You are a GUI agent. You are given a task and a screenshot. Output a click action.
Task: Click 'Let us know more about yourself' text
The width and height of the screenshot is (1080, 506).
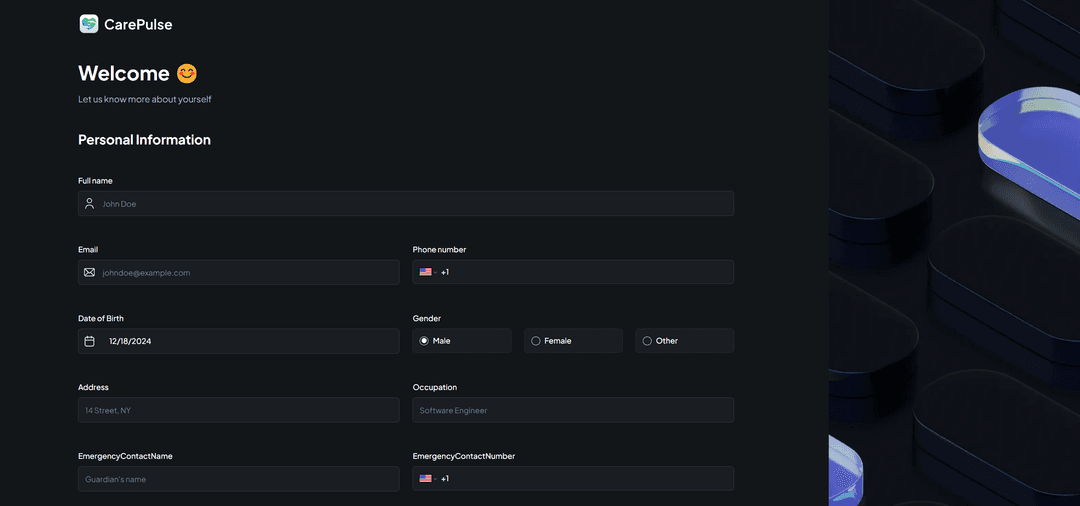145,99
